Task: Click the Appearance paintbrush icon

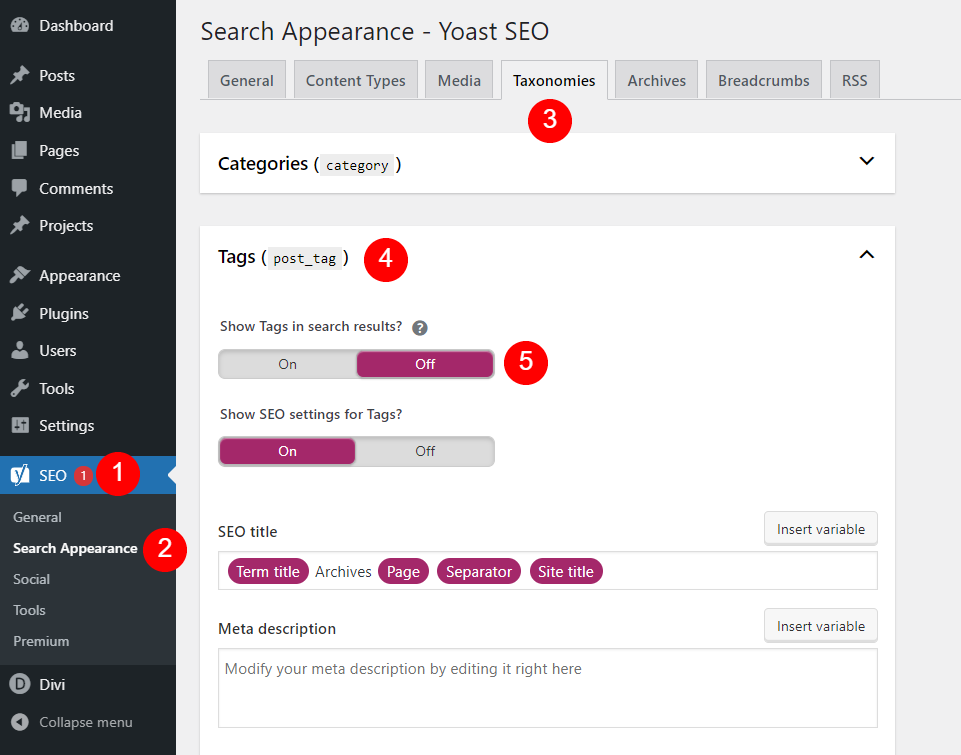Action: pyautogui.click(x=20, y=275)
